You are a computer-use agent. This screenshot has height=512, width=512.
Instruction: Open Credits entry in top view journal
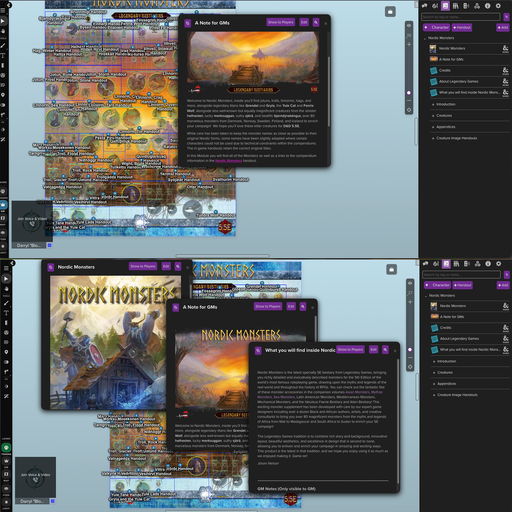(x=469, y=70)
